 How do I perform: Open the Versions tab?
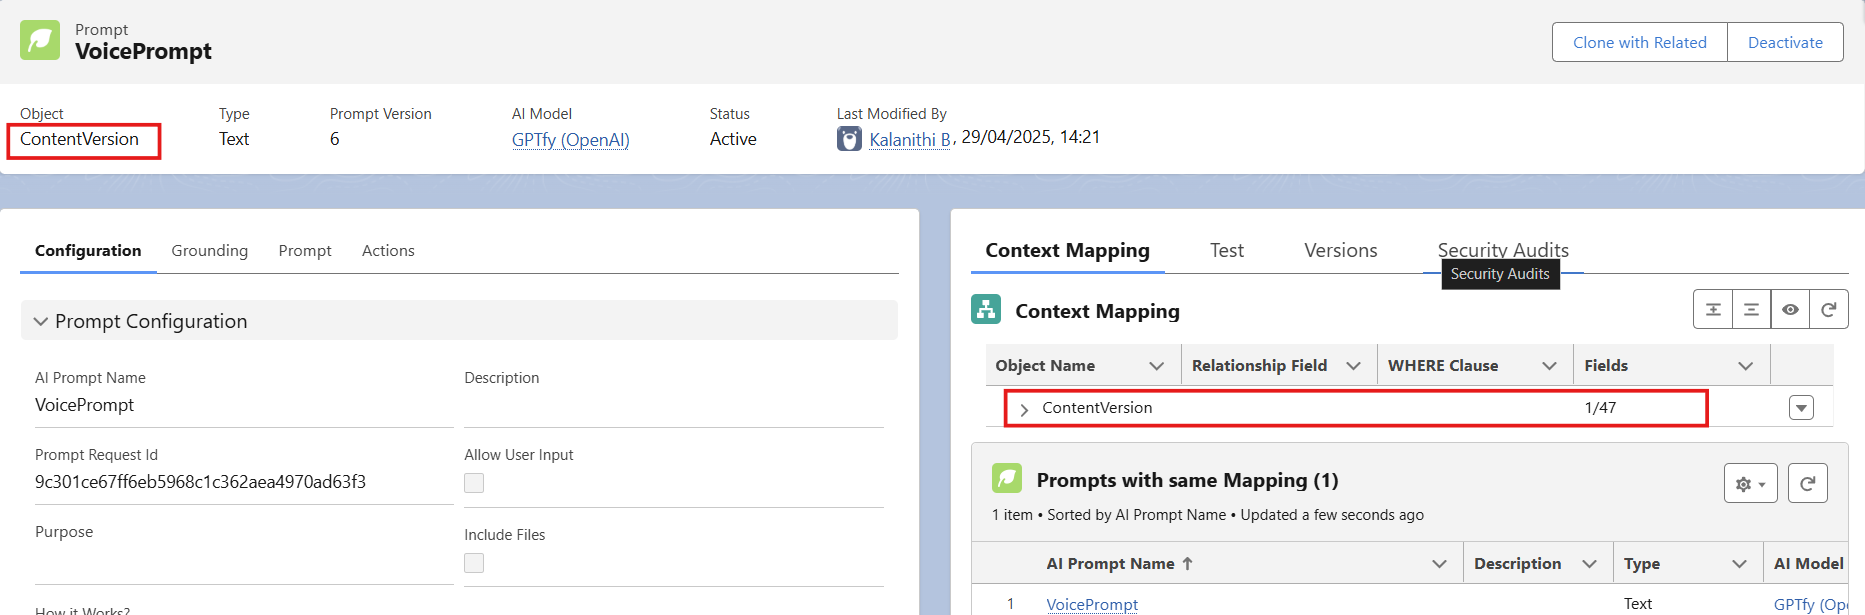tap(1341, 251)
